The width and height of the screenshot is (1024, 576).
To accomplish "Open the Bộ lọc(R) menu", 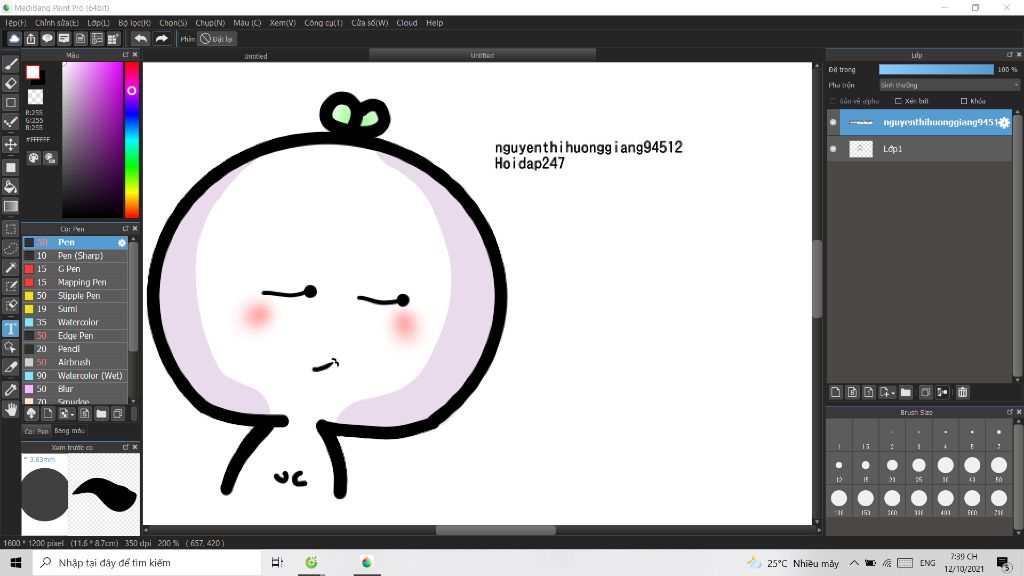I will (x=135, y=23).
